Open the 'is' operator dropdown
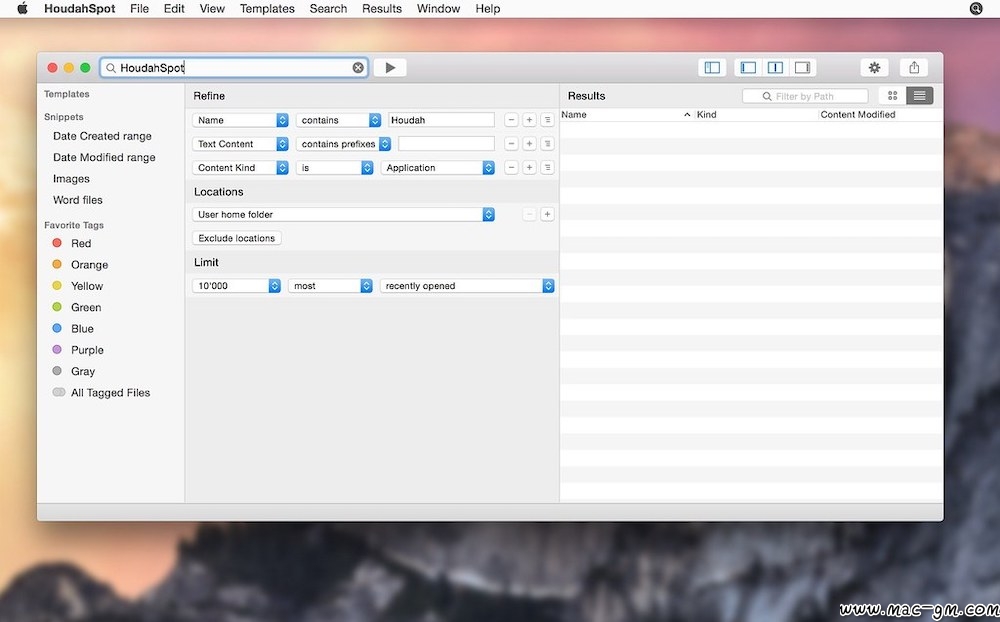The image size is (1000, 622). tap(334, 167)
